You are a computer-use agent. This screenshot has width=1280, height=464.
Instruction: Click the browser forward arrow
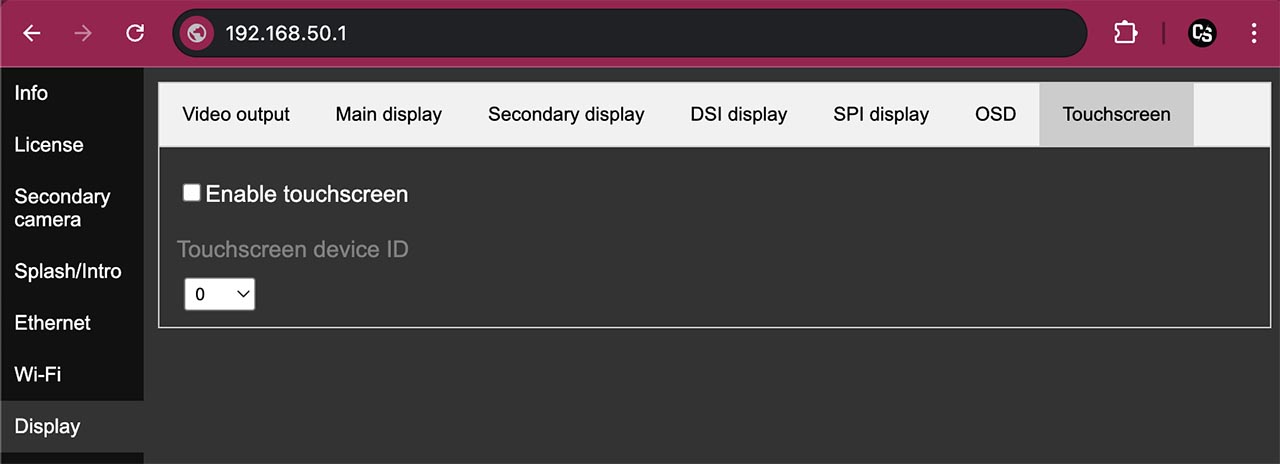point(83,33)
